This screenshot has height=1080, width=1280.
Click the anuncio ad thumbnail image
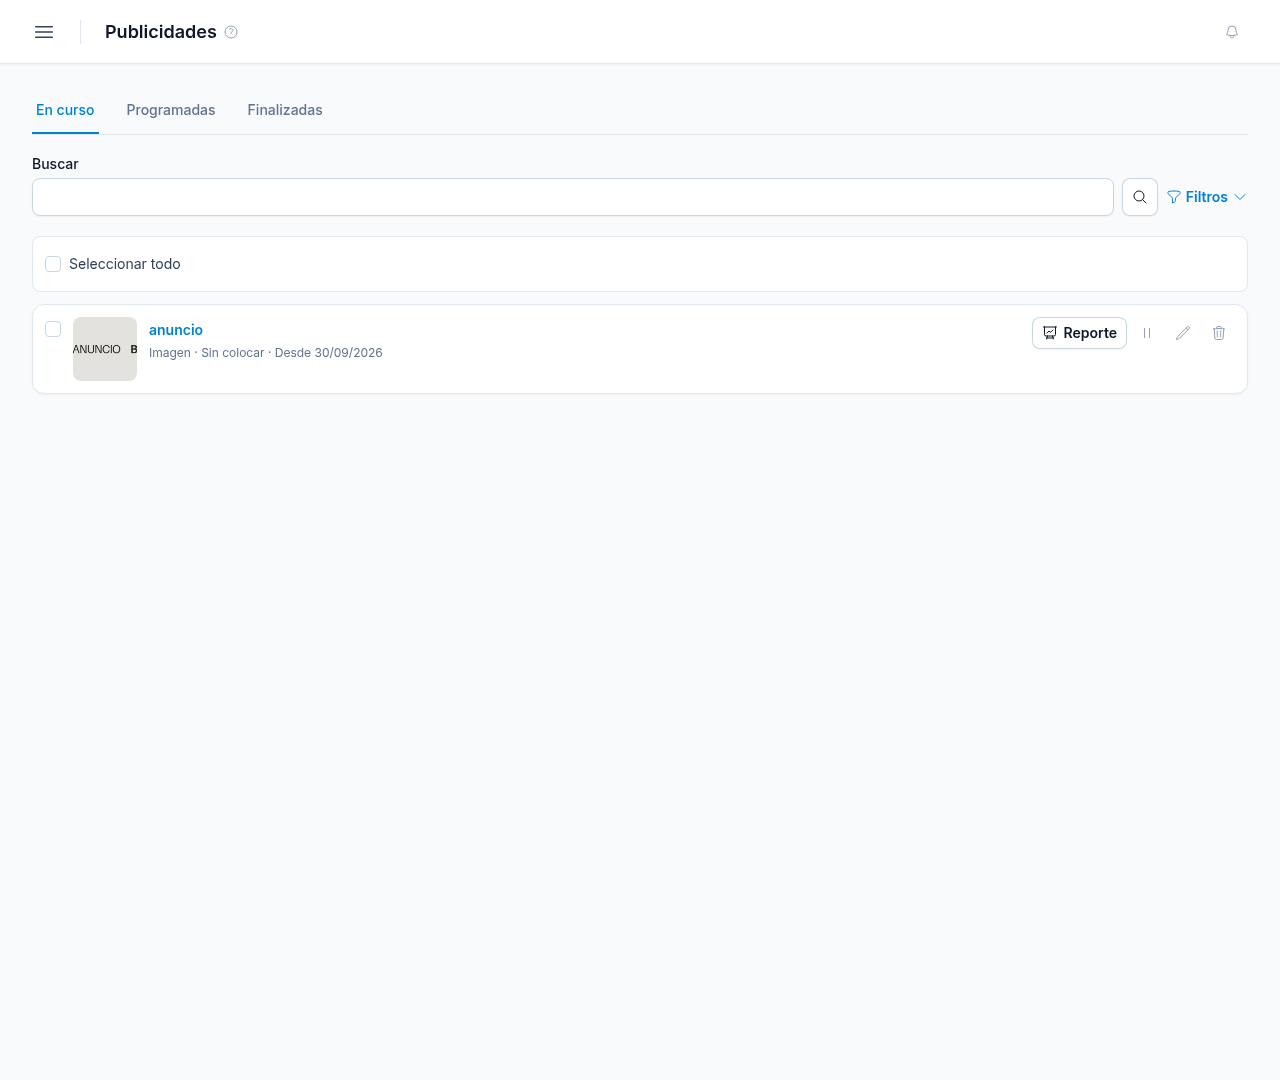[x=105, y=349]
